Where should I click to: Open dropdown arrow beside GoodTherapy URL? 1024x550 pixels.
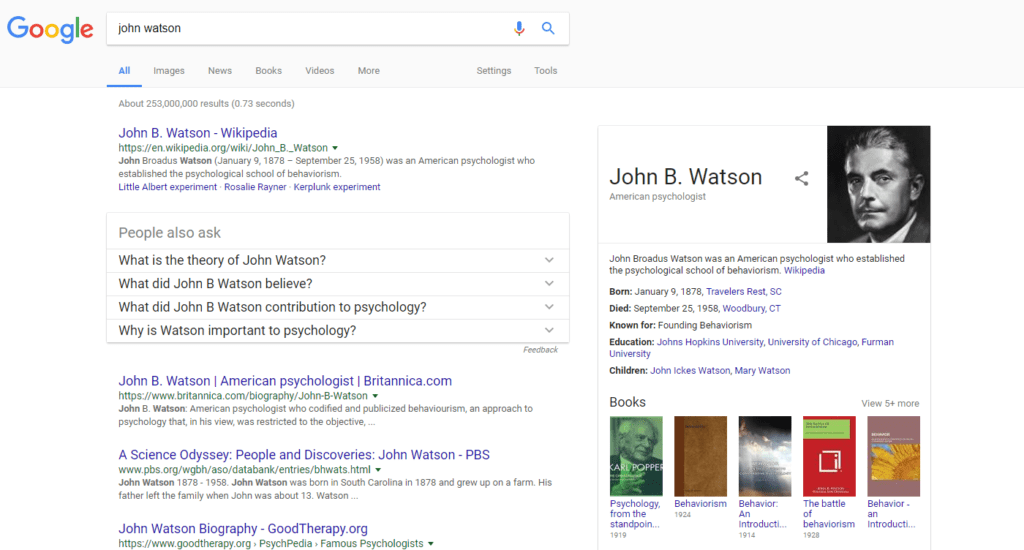(430, 544)
